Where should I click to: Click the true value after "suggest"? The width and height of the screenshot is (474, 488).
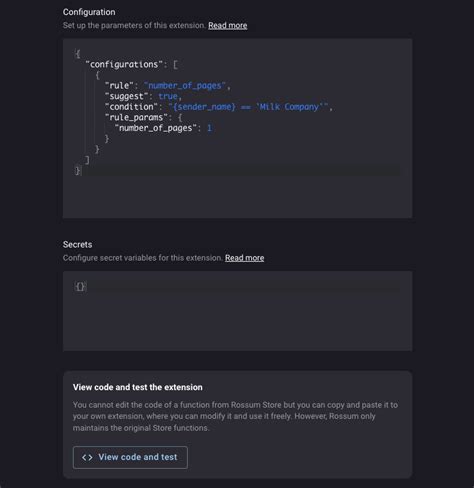168,96
